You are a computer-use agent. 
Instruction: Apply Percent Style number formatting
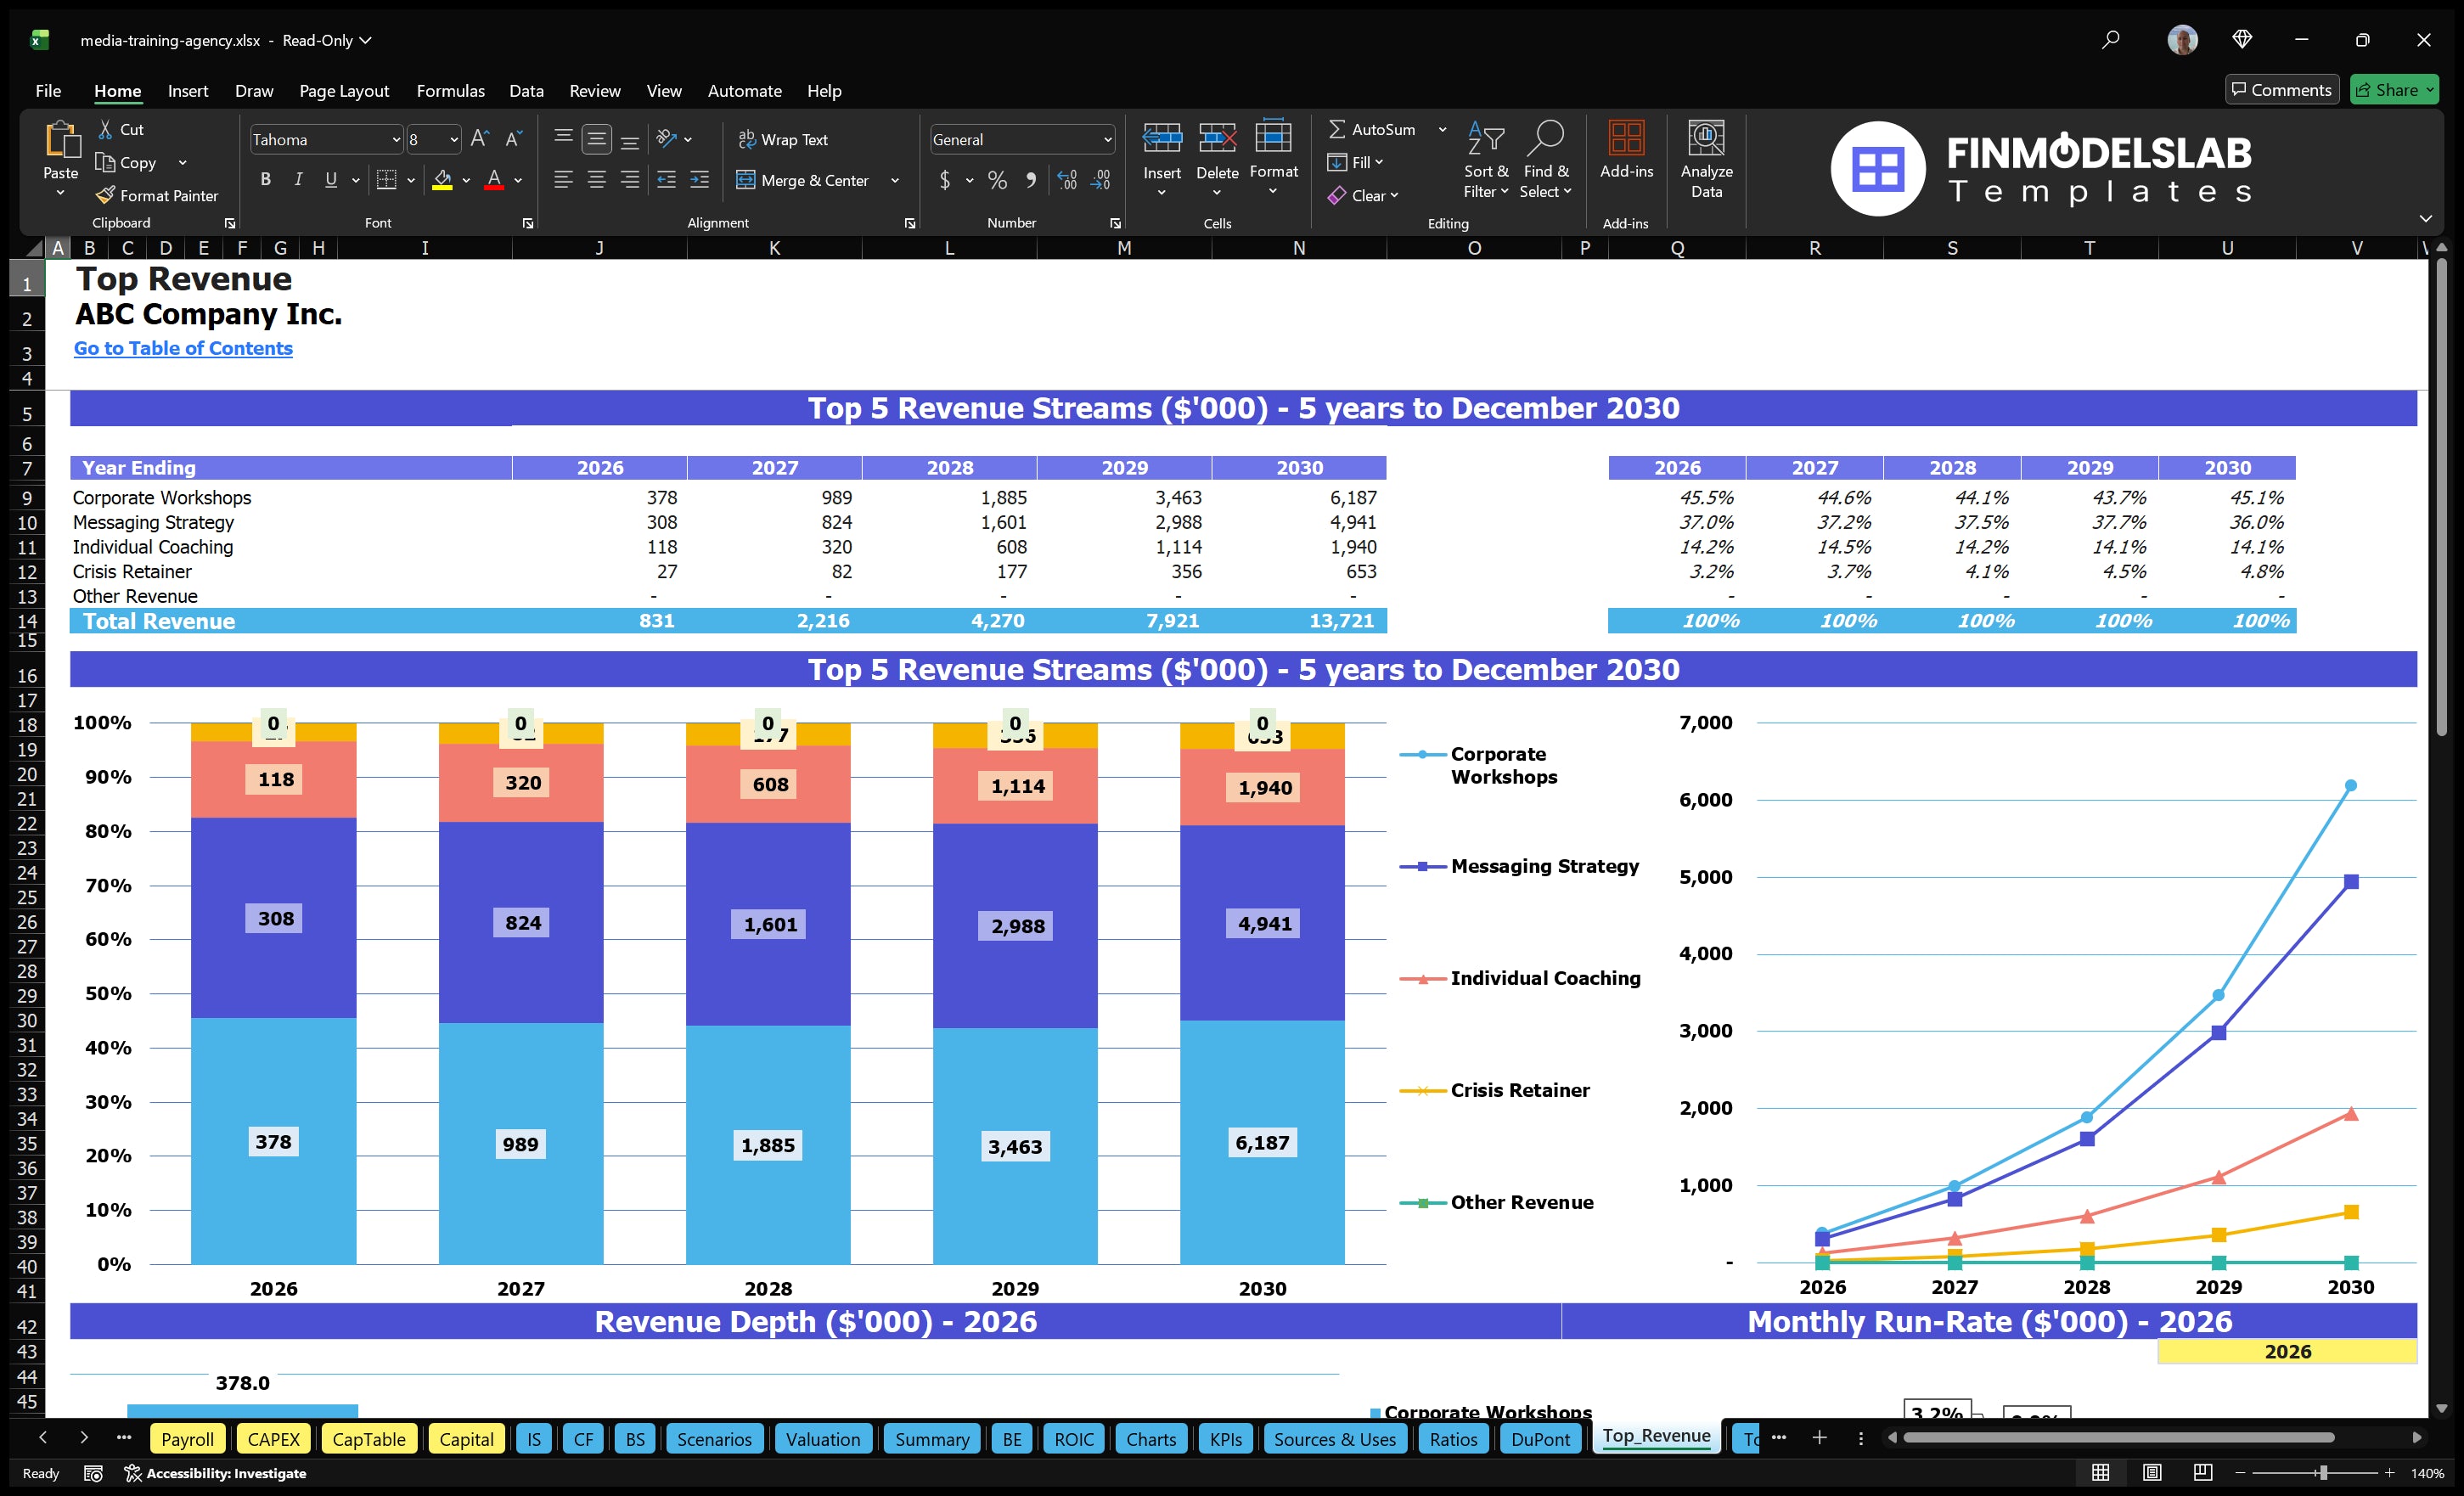click(997, 181)
